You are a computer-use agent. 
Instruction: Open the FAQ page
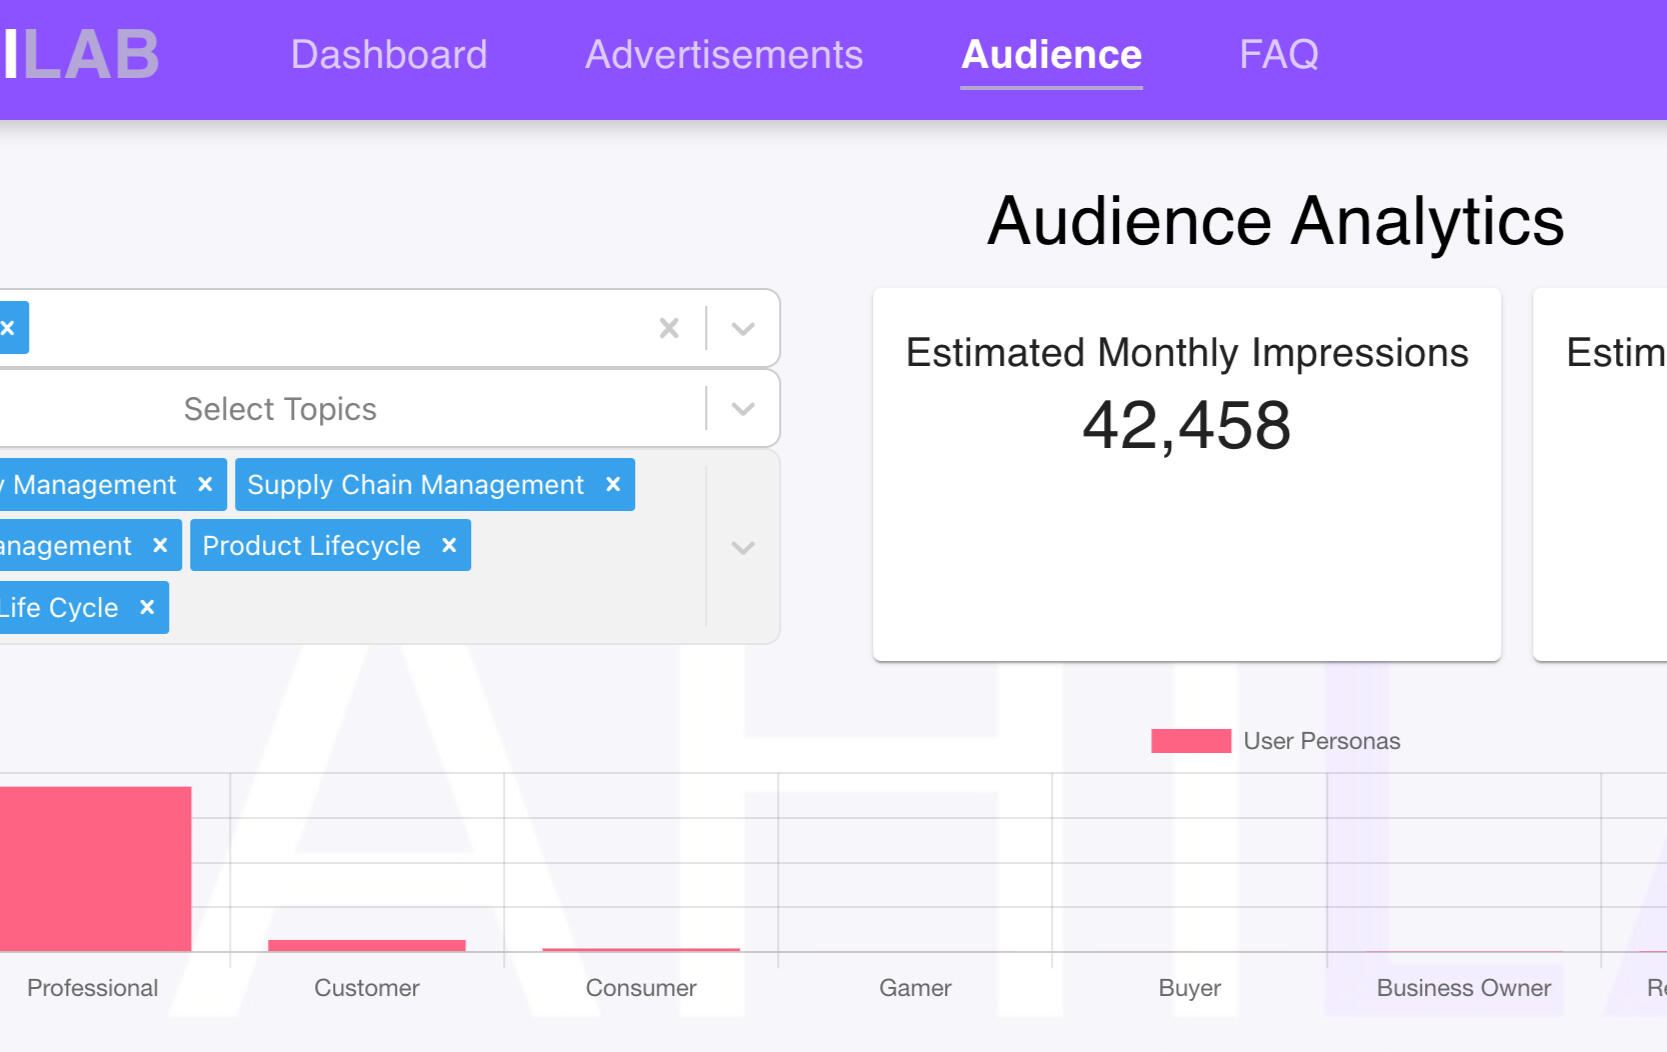coord(1278,55)
